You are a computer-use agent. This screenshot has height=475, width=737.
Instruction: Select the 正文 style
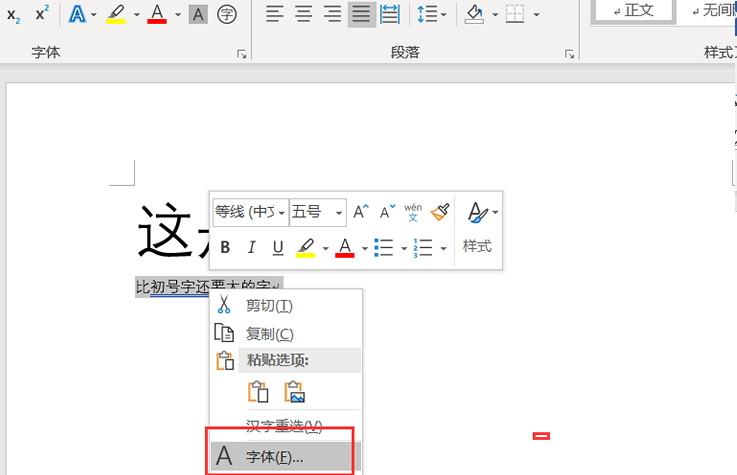[x=633, y=10]
